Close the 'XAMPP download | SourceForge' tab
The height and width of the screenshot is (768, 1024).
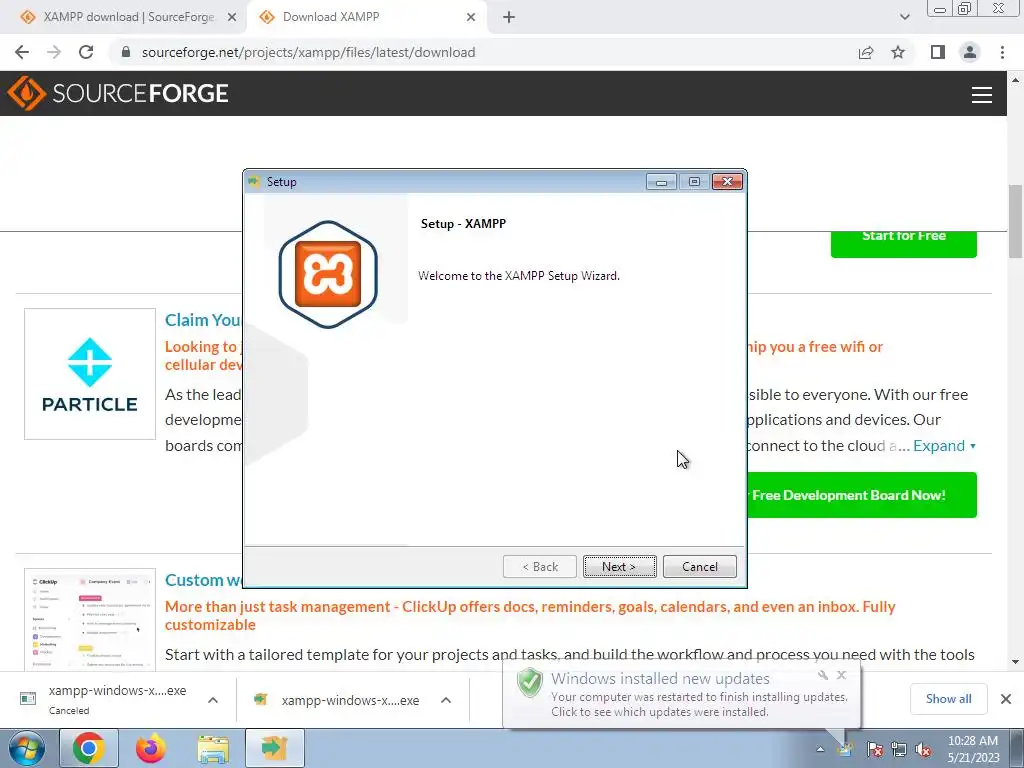point(232,17)
